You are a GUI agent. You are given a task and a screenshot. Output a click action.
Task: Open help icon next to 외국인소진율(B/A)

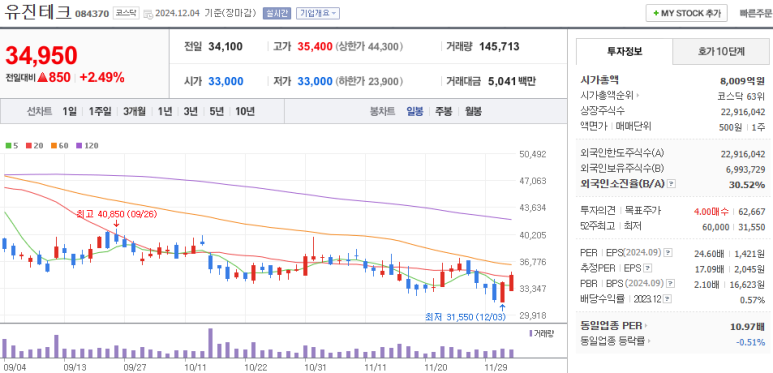[x=671, y=184]
